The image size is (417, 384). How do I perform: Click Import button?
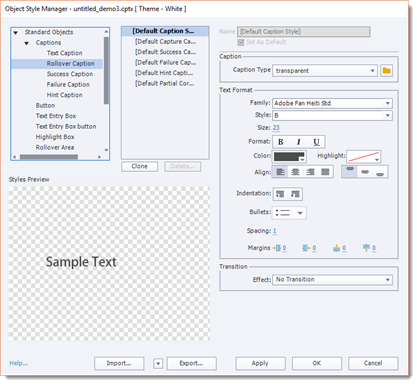(x=119, y=364)
